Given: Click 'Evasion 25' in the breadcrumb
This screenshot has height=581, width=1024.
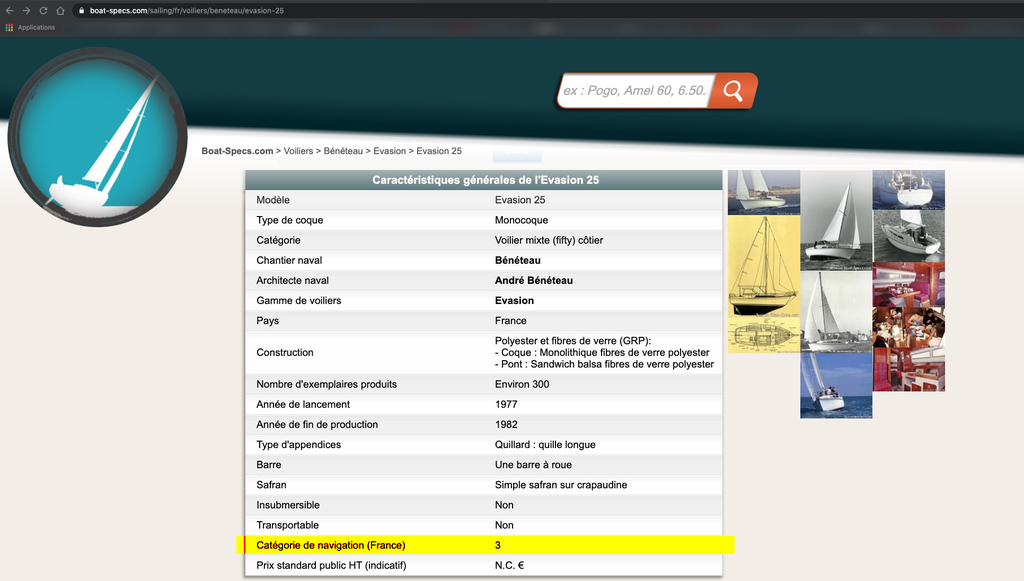Looking at the screenshot, I should click(439, 151).
